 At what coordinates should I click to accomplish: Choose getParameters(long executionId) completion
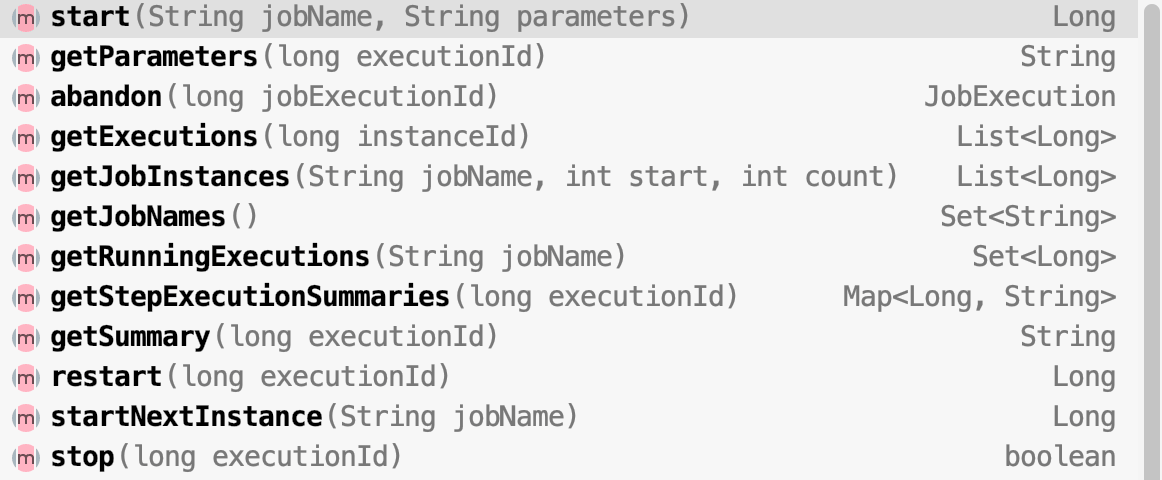569,57
